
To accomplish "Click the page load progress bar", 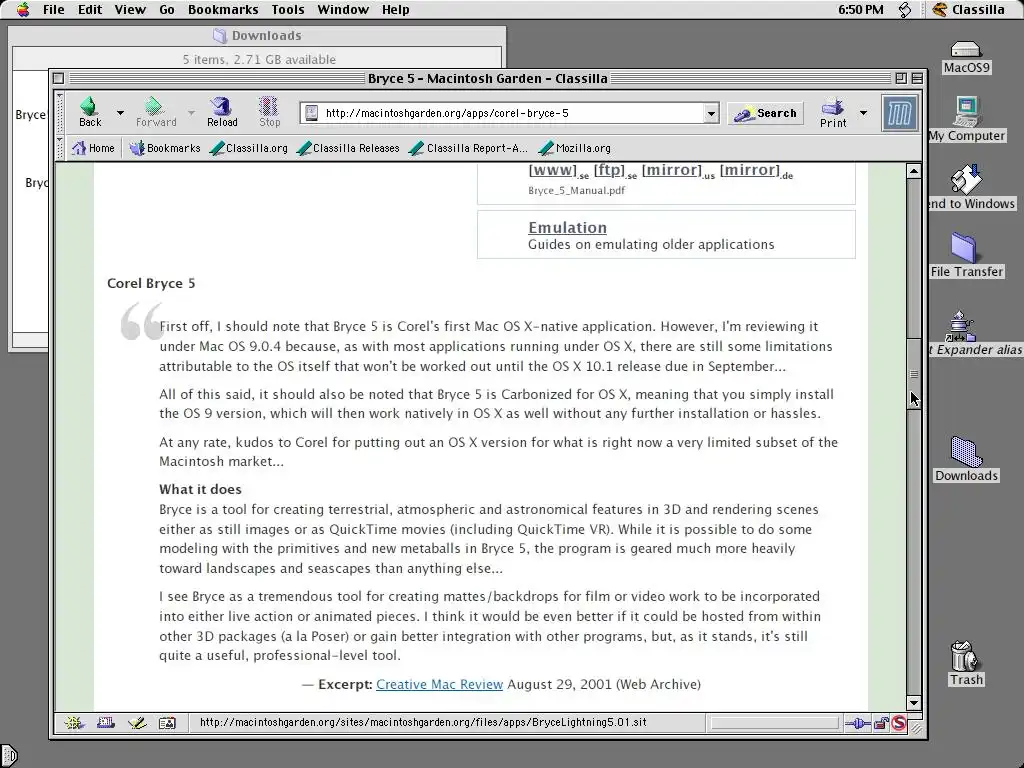I will tap(775, 723).
